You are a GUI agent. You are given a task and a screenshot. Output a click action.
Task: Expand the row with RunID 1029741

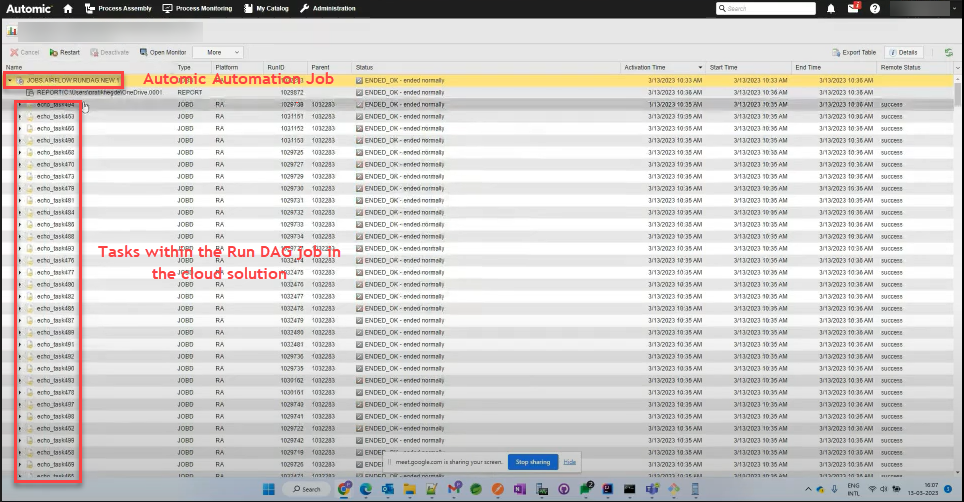coord(20,417)
